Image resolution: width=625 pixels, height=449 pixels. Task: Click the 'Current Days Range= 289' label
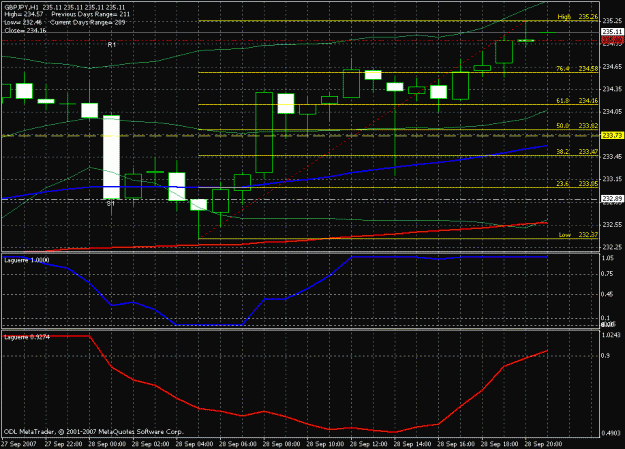coord(88,22)
